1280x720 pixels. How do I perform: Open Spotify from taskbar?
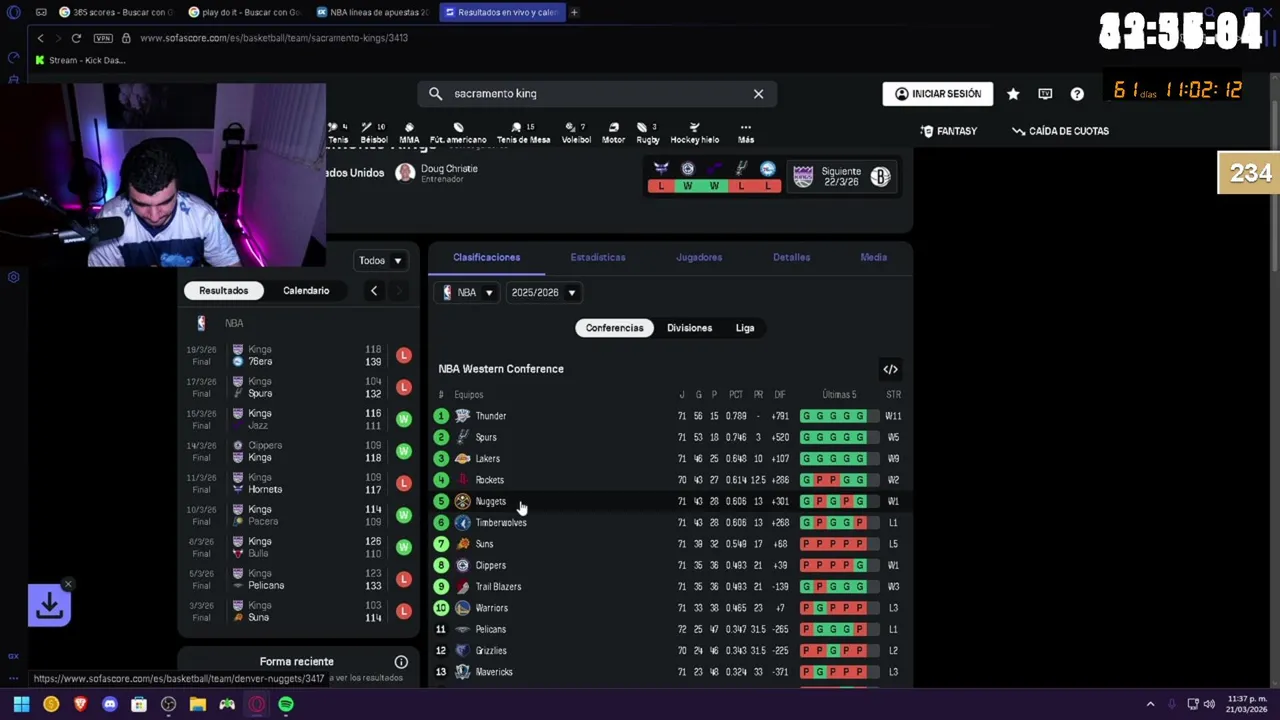(286, 705)
